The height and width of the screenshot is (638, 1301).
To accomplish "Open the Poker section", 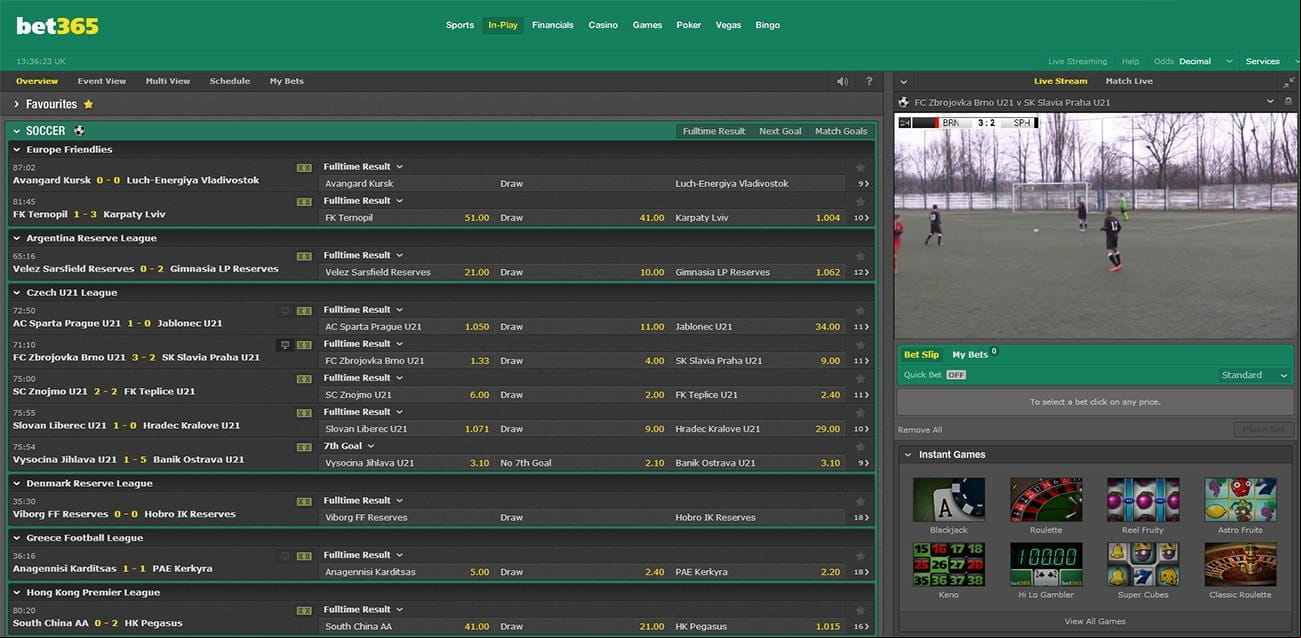I will (689, 25).
